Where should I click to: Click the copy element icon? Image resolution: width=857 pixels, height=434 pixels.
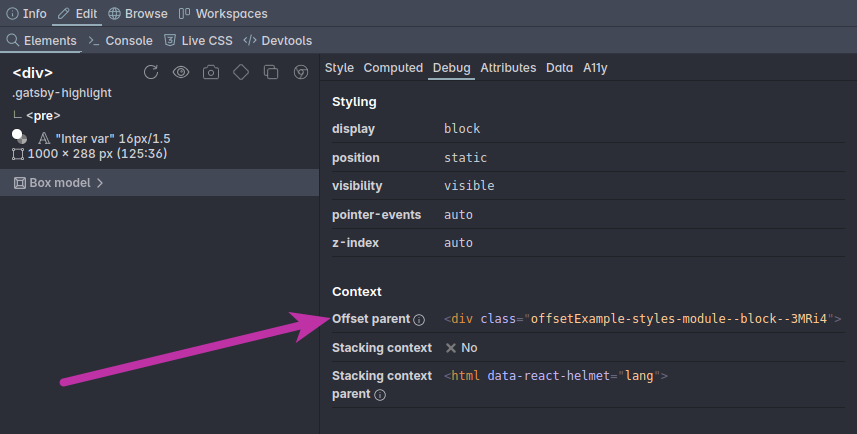[271, 72]
